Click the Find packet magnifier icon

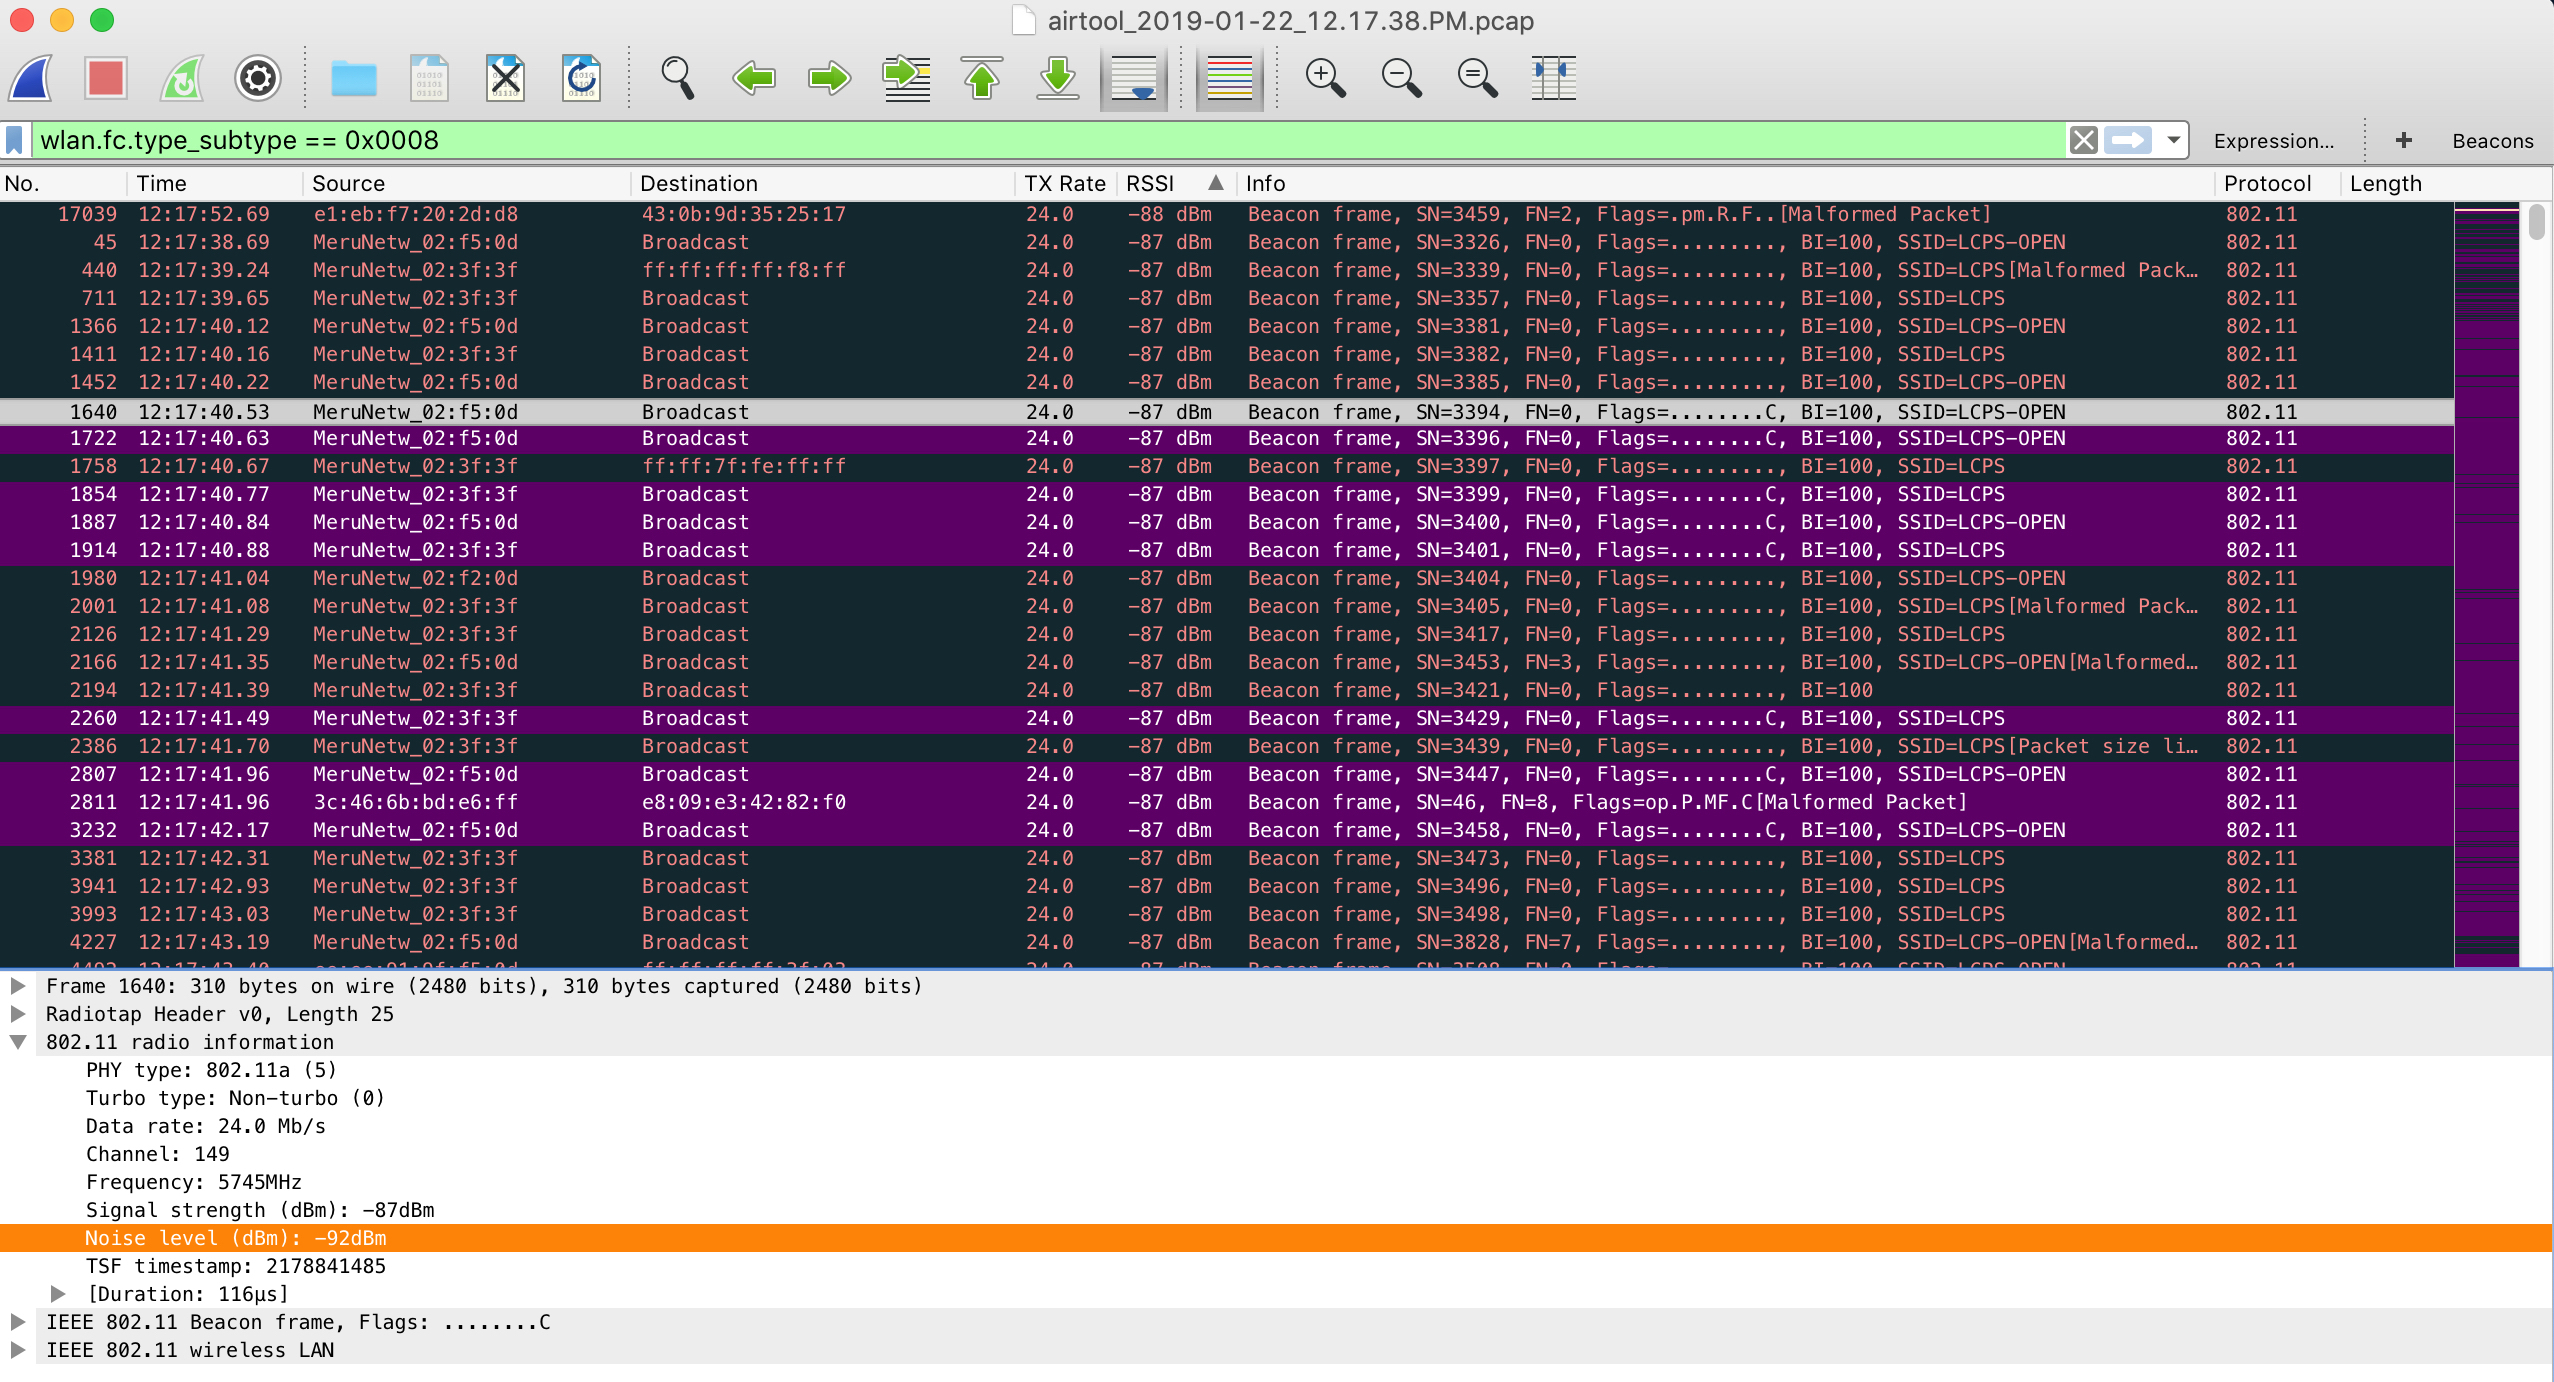click(x=677, y=78)
